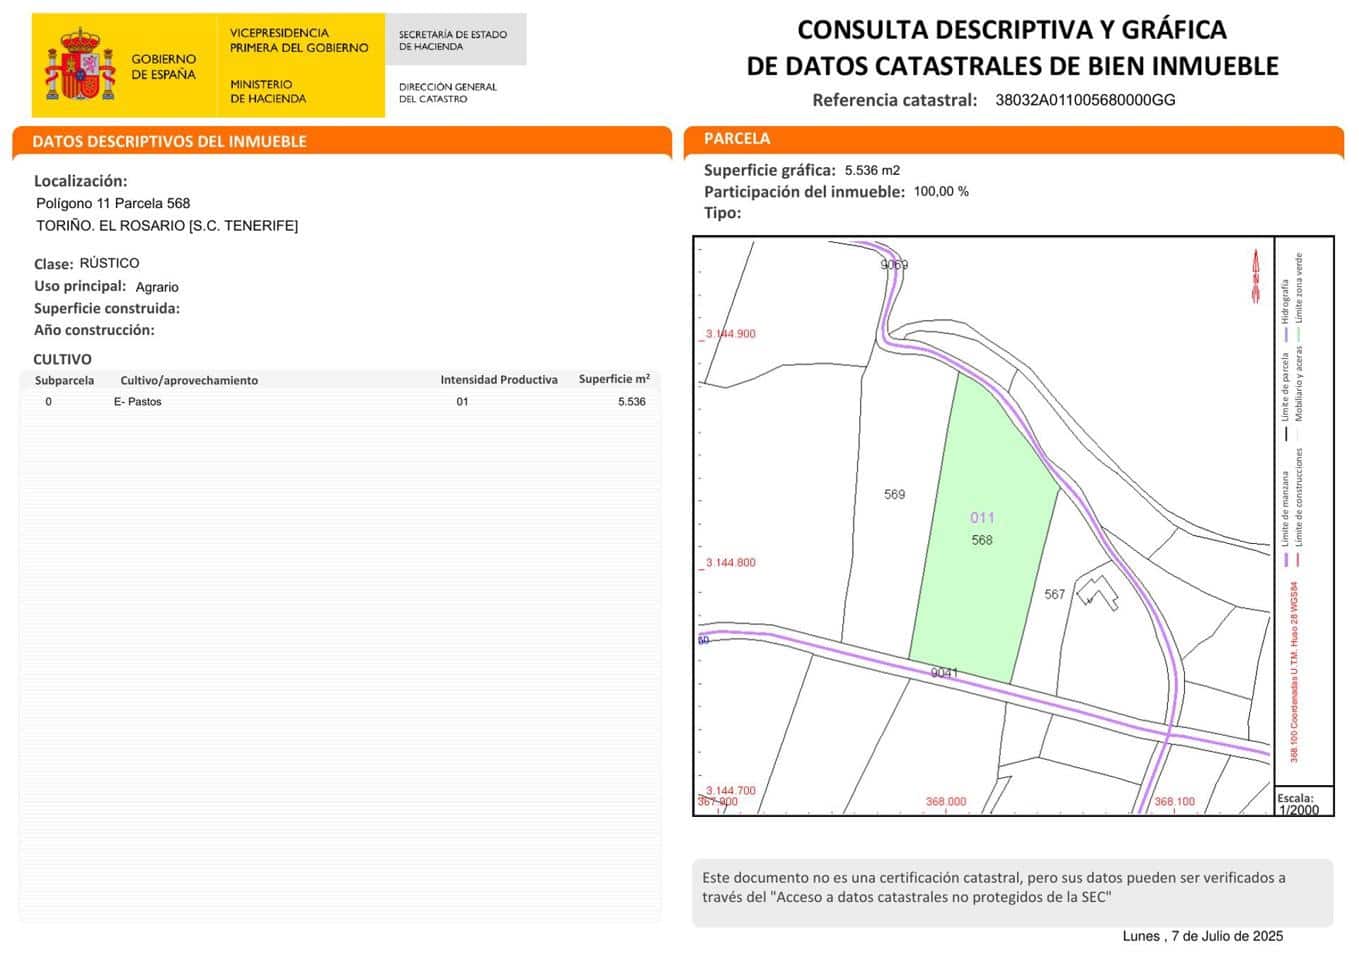The image size is (1359, 960).
Task: Toggle selection of neighboring parcel 569
Action: click(895, 495)
